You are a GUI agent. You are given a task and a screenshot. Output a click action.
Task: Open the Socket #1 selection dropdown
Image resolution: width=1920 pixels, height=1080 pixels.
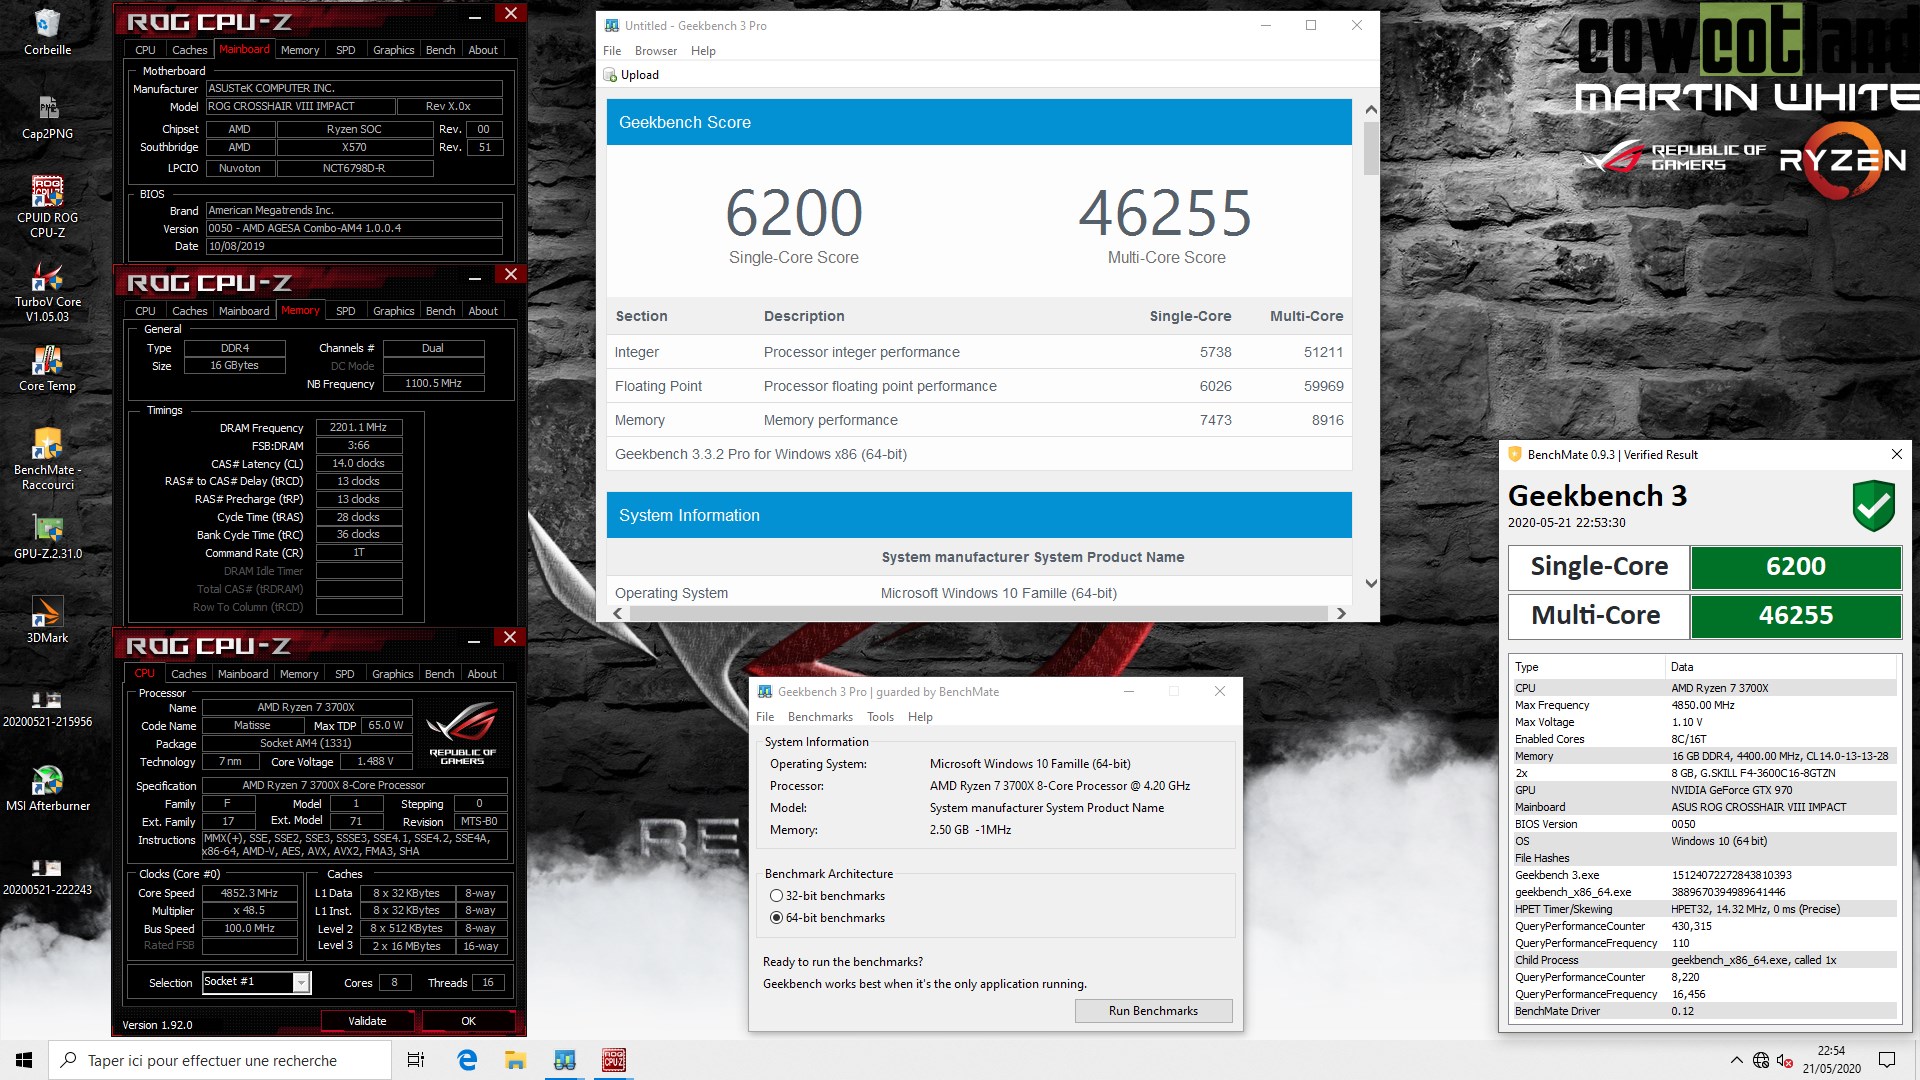257,983
